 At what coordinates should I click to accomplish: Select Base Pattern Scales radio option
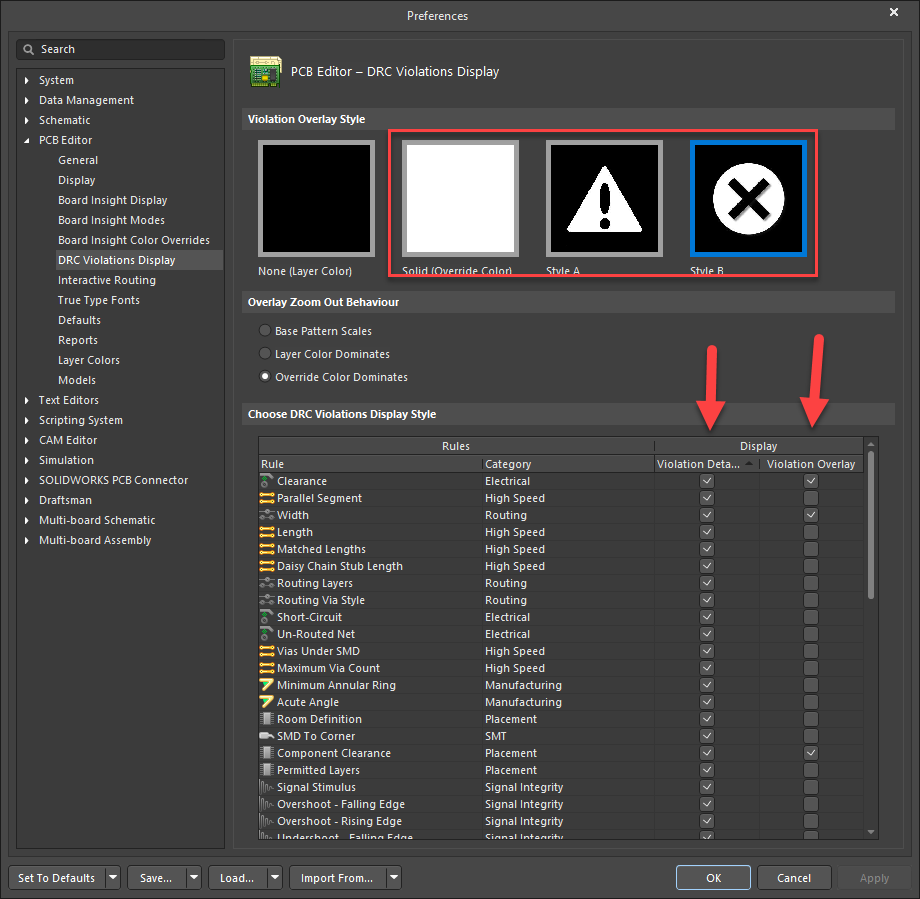[x=265, y=331]
